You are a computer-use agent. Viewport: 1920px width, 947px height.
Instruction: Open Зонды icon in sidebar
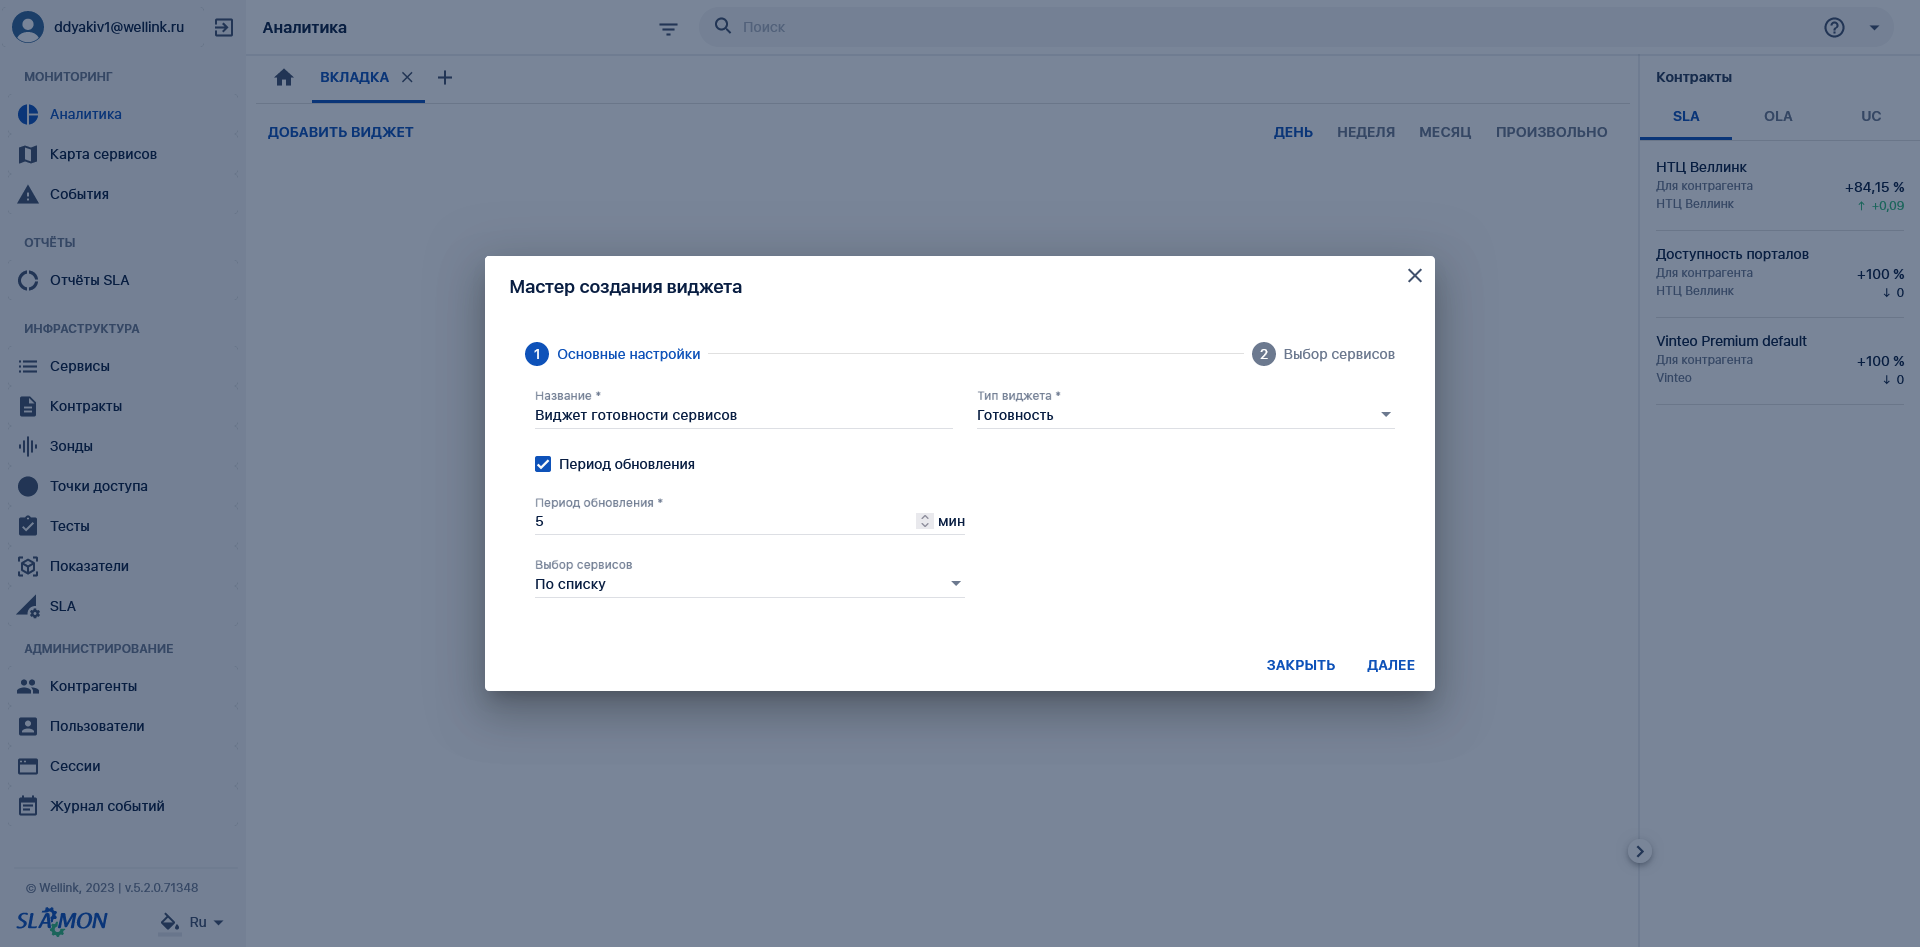tap(28, 446)
